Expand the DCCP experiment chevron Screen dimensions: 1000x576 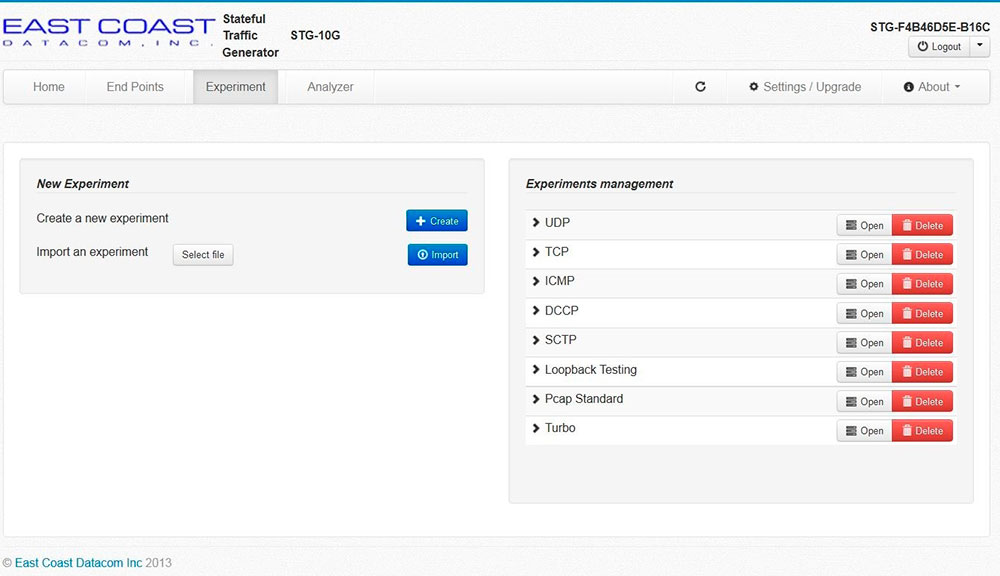point(536,311)
